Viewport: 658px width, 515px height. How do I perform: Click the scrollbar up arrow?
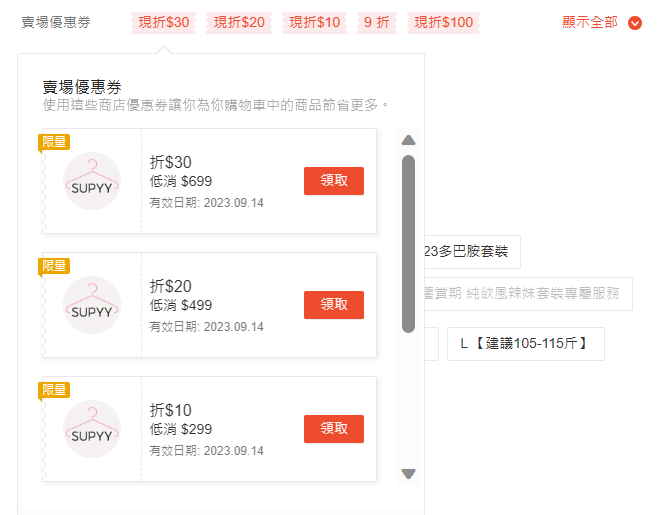(x=408, y=140)
